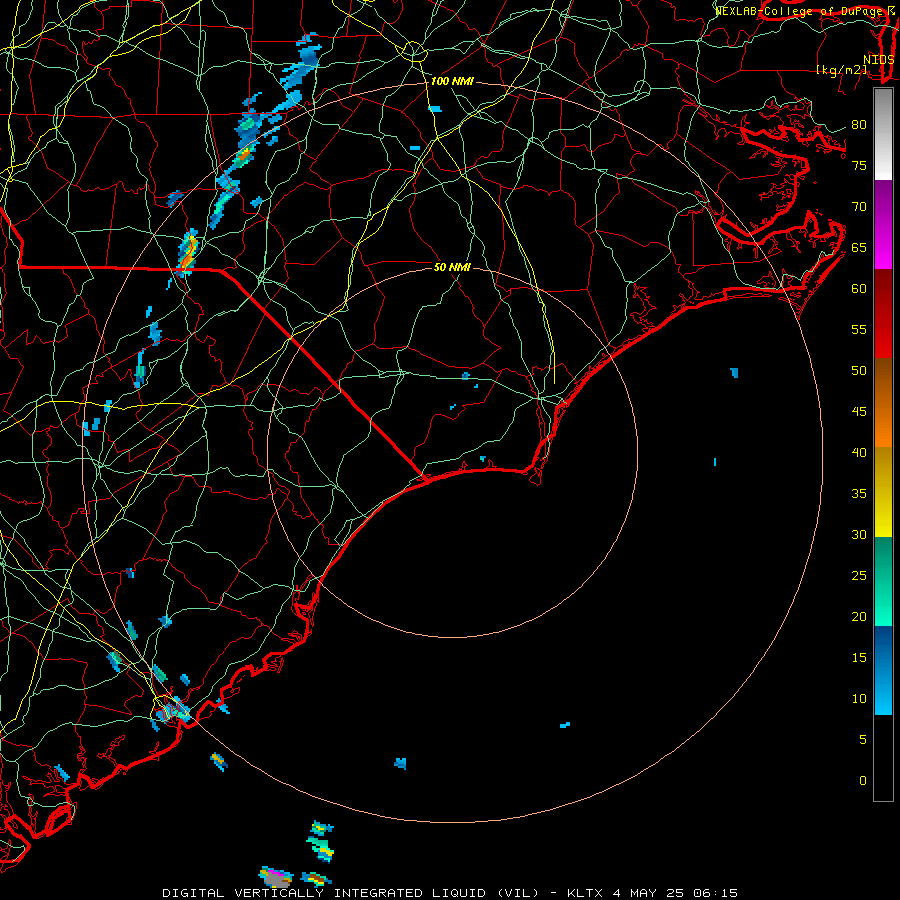Click the 45 value on VIL scale
This screenshot has width=900, height=900.
click(x=859, y=412)
